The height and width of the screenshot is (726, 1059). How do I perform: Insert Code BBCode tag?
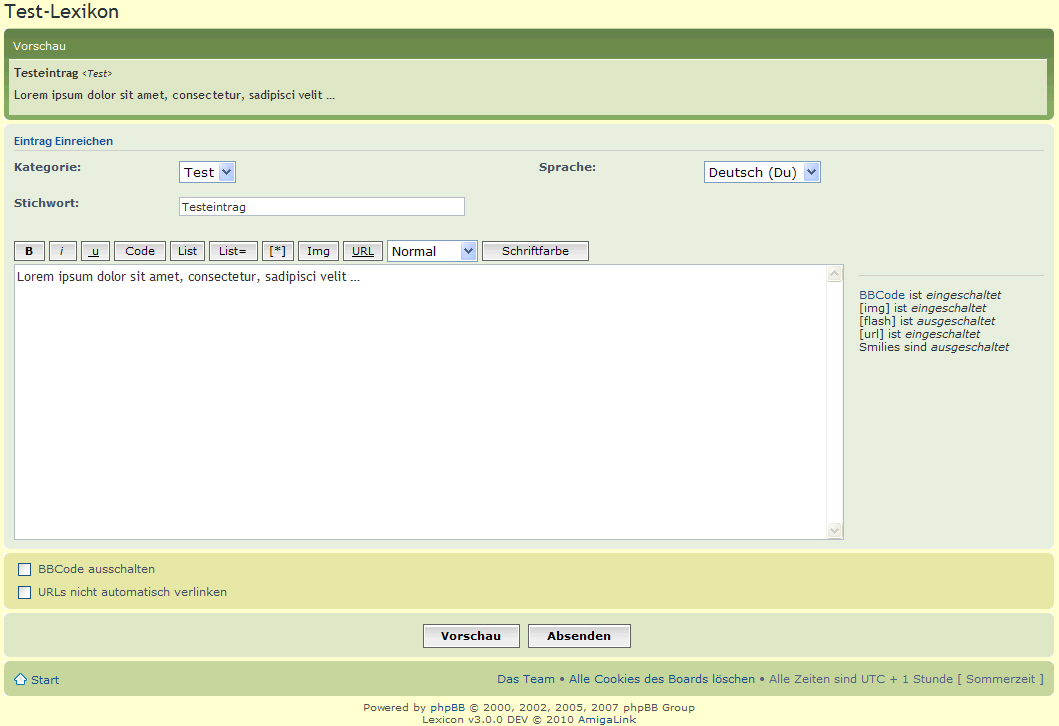[x=140, y=251]
